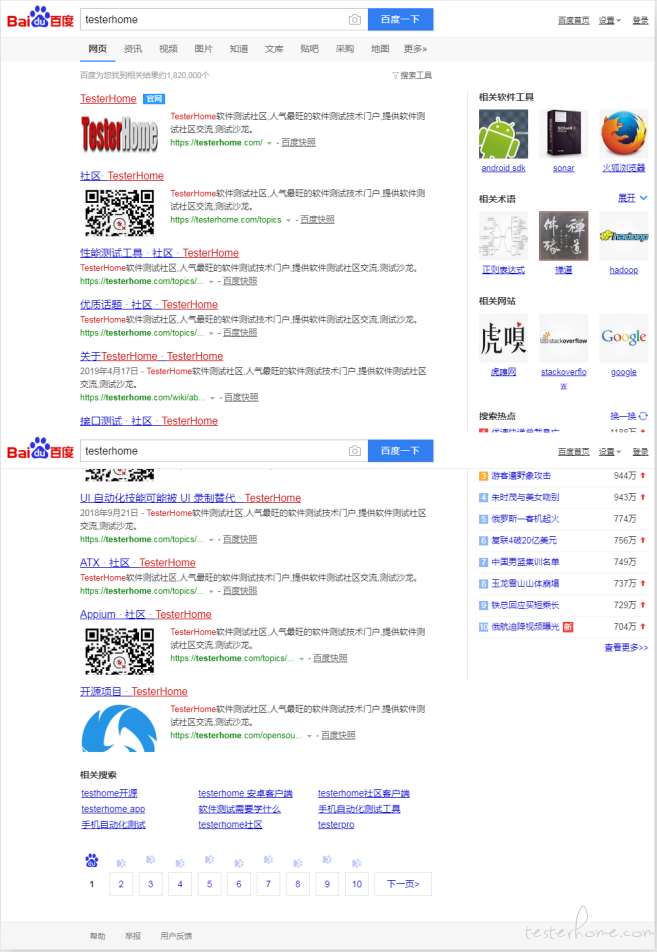Click the 虎嗅 logo thumbnail
Screen dimensions: 657x952
coord(503,338)
